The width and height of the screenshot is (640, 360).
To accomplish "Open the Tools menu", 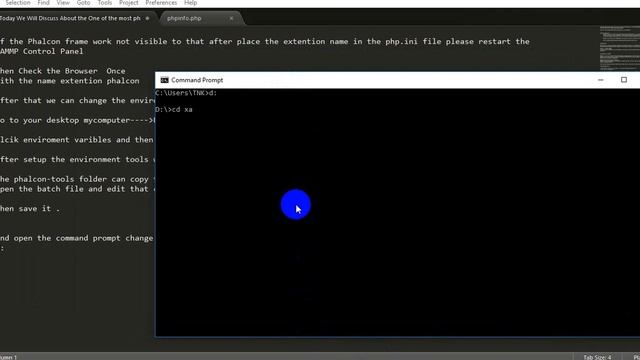I will click(104, 3).
